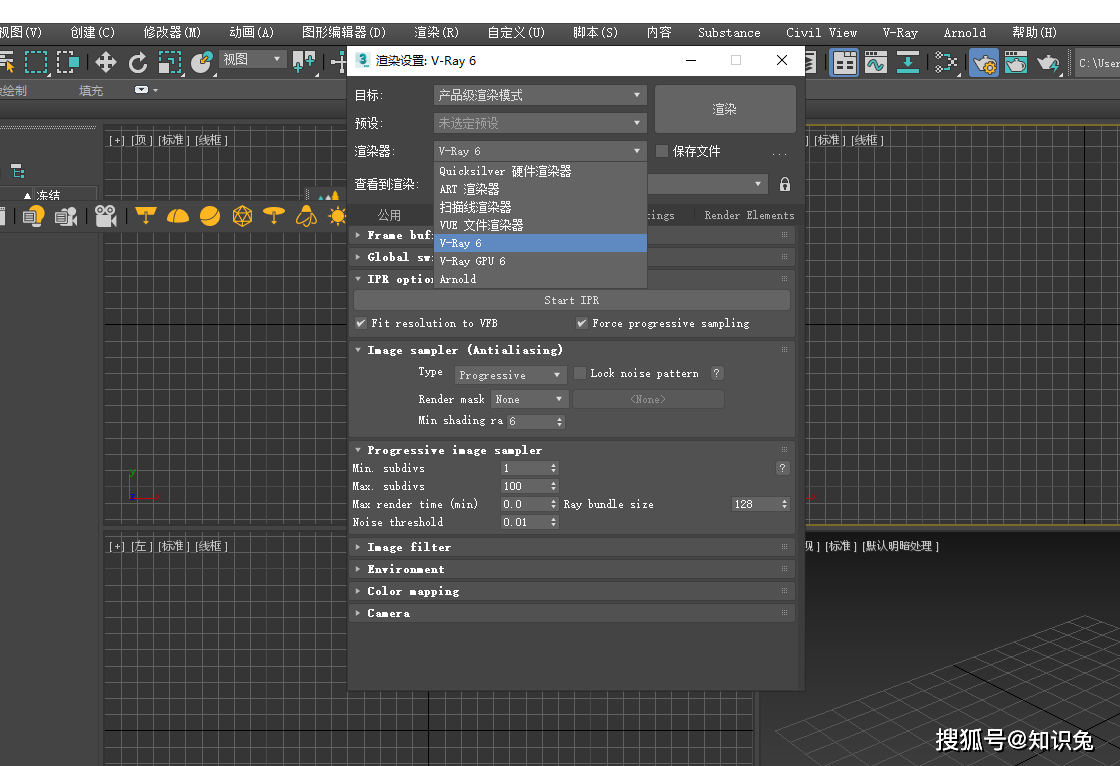The image size is (1120, 766).
Task: Uncheck Fit resolution to VFB
Action: pyautogui.click(x=361, y=324)
